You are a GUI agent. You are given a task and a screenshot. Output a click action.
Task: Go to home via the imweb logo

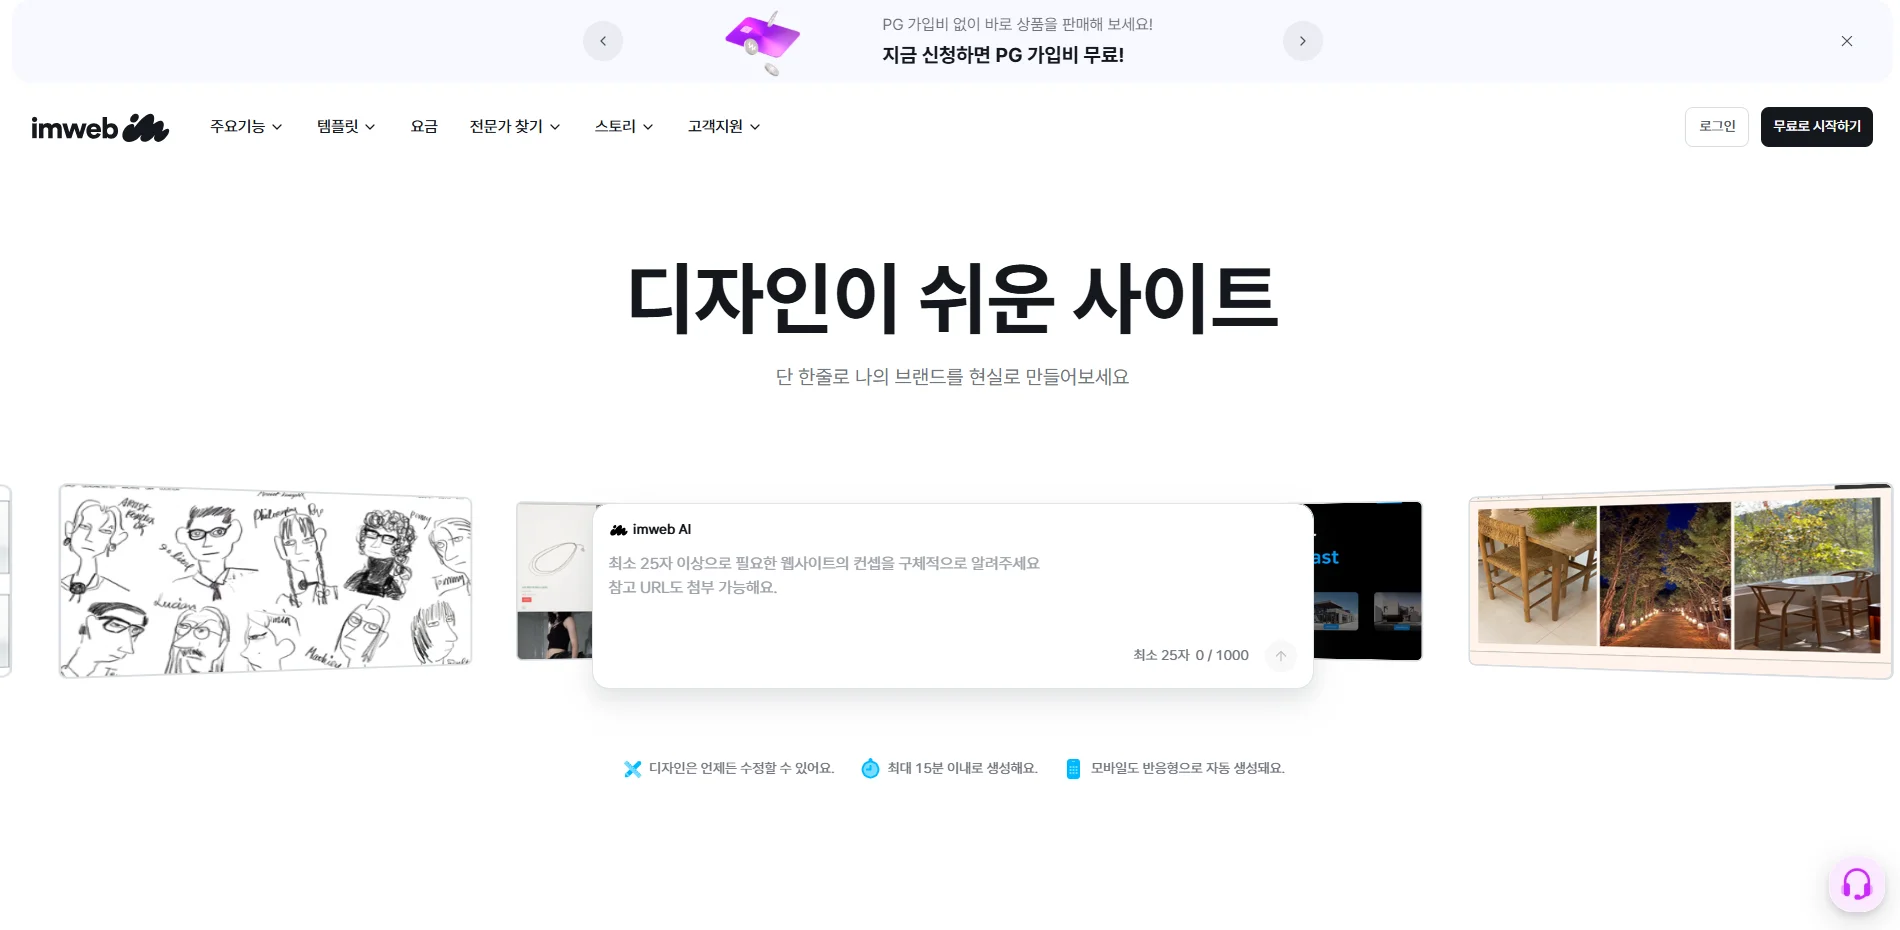100,127
